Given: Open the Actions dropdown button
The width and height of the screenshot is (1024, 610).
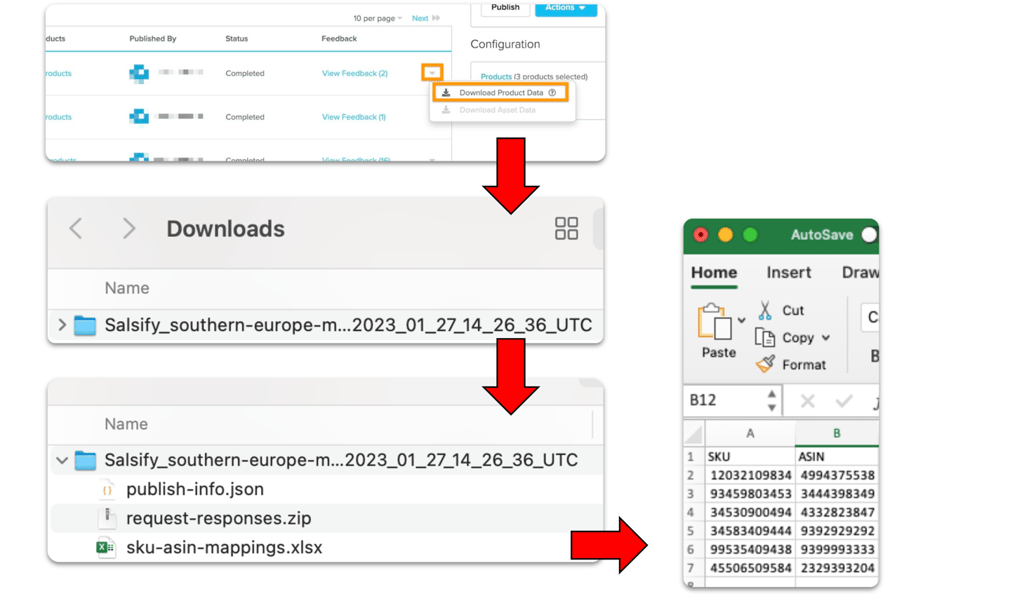Looking at the screenshot, I should pyautogui.click(x=566, y=8).
